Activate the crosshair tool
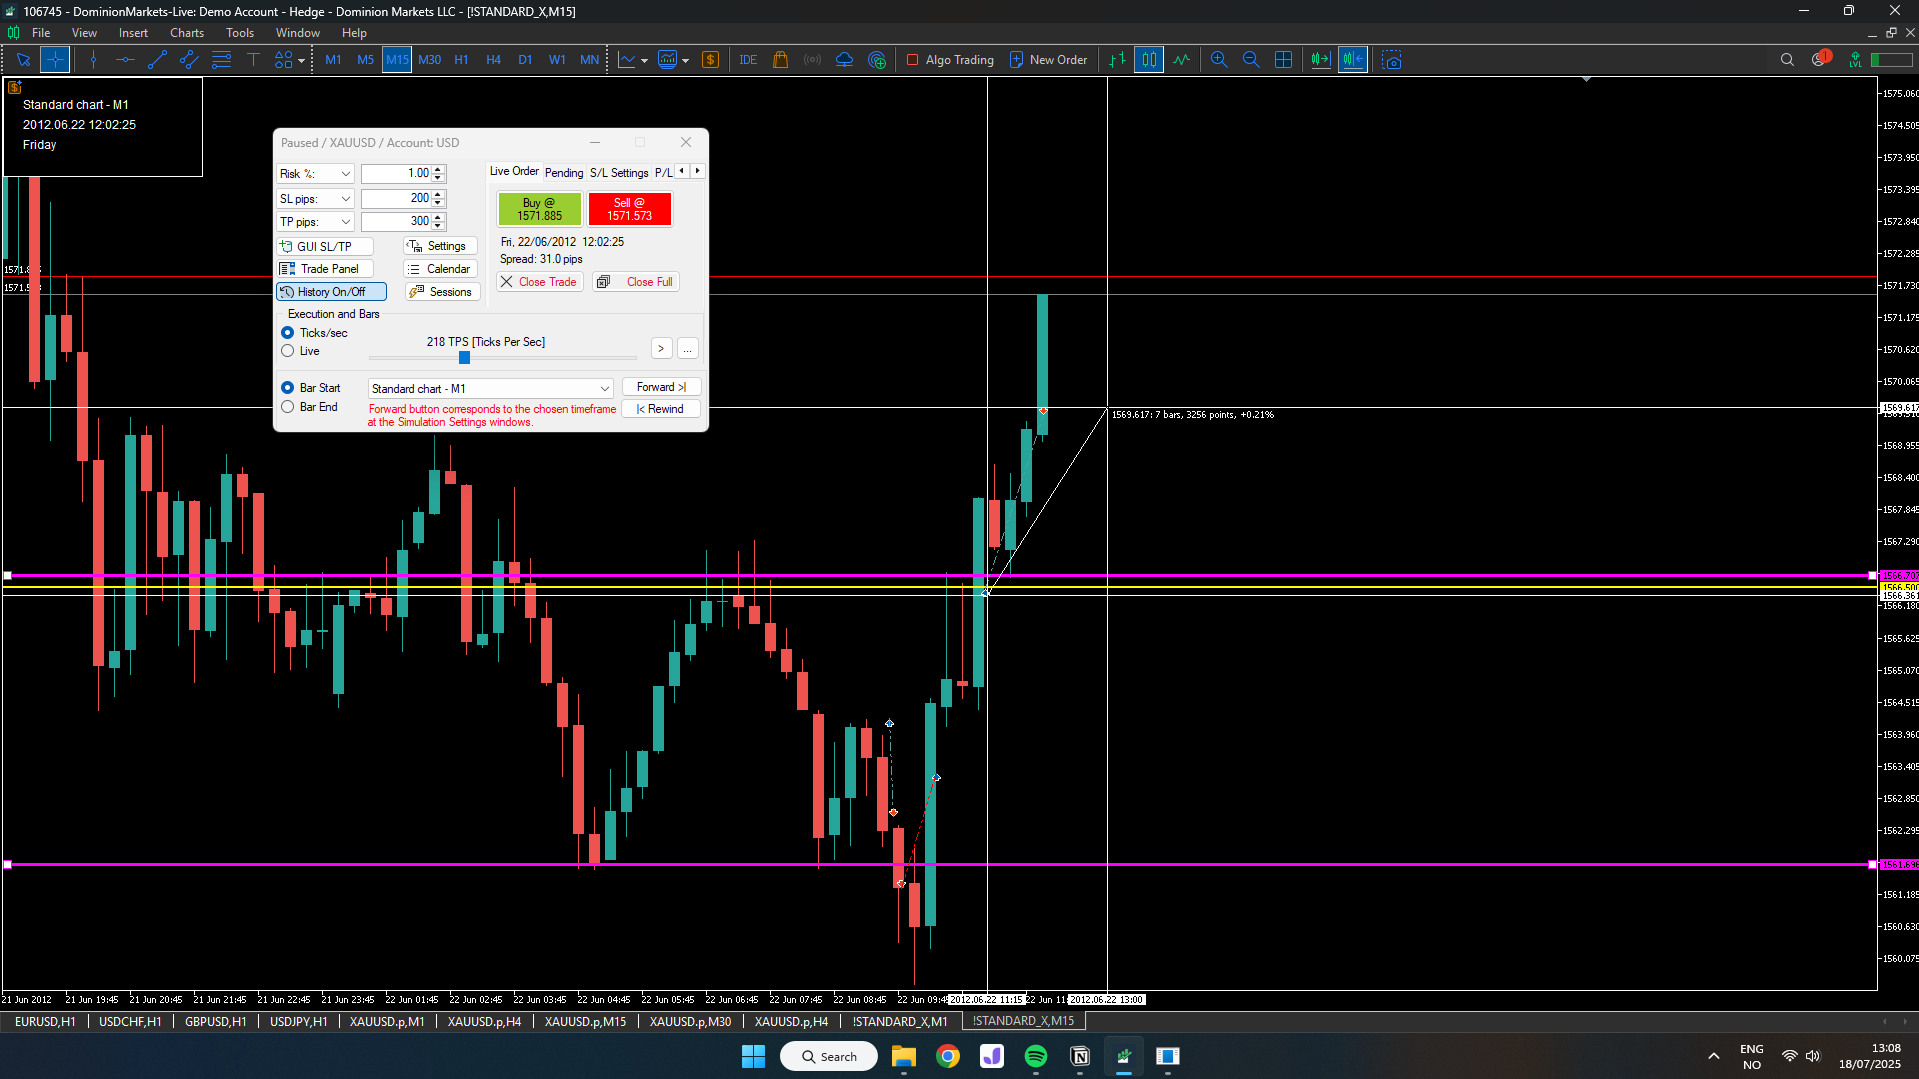Viewport: 1919px width, 1079px height. [55, 60]
